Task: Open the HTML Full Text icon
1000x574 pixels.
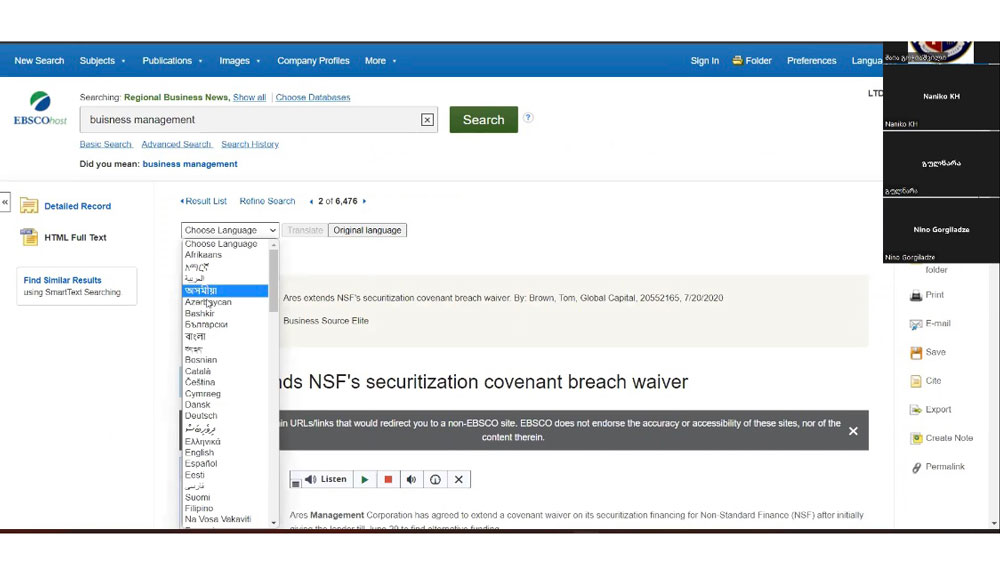Action: [29, 238]
